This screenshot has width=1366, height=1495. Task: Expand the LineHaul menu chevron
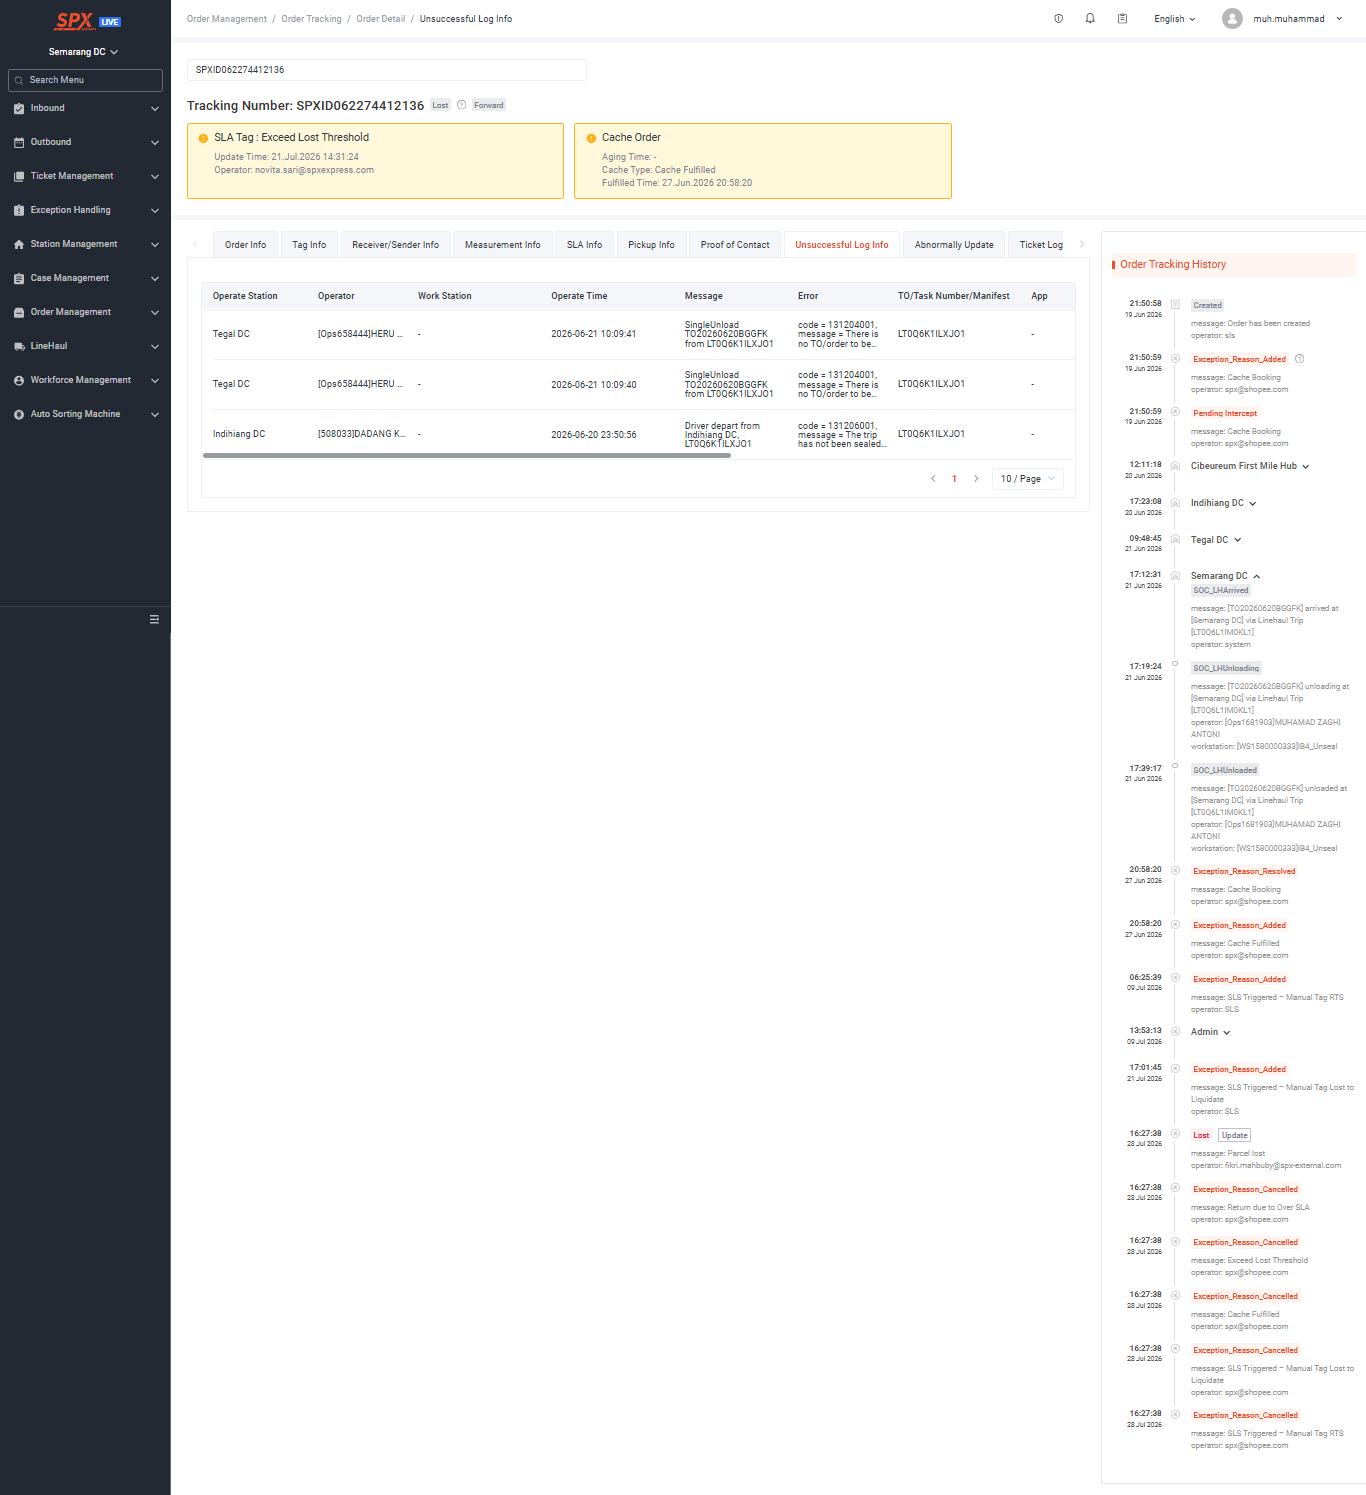tap(155, 346)
